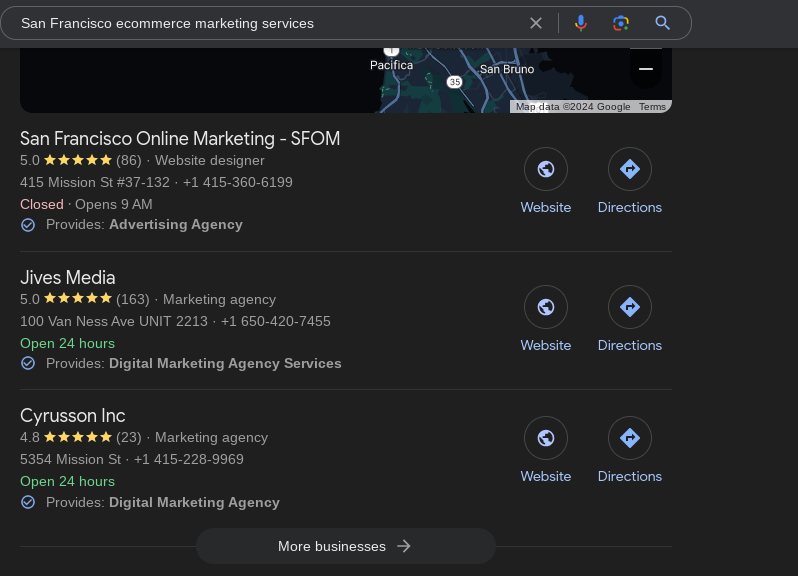The height and width of the screenshot is (576, 798).
Task: Open the Jives Media listing title
Action: click(x=68, y=277)
